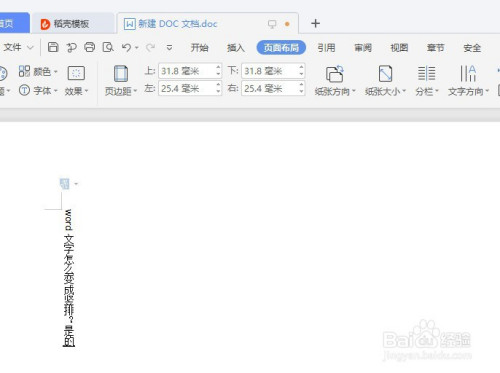
Task: Adjust the top margin stepper arrows
Action: tap(218, 71)
